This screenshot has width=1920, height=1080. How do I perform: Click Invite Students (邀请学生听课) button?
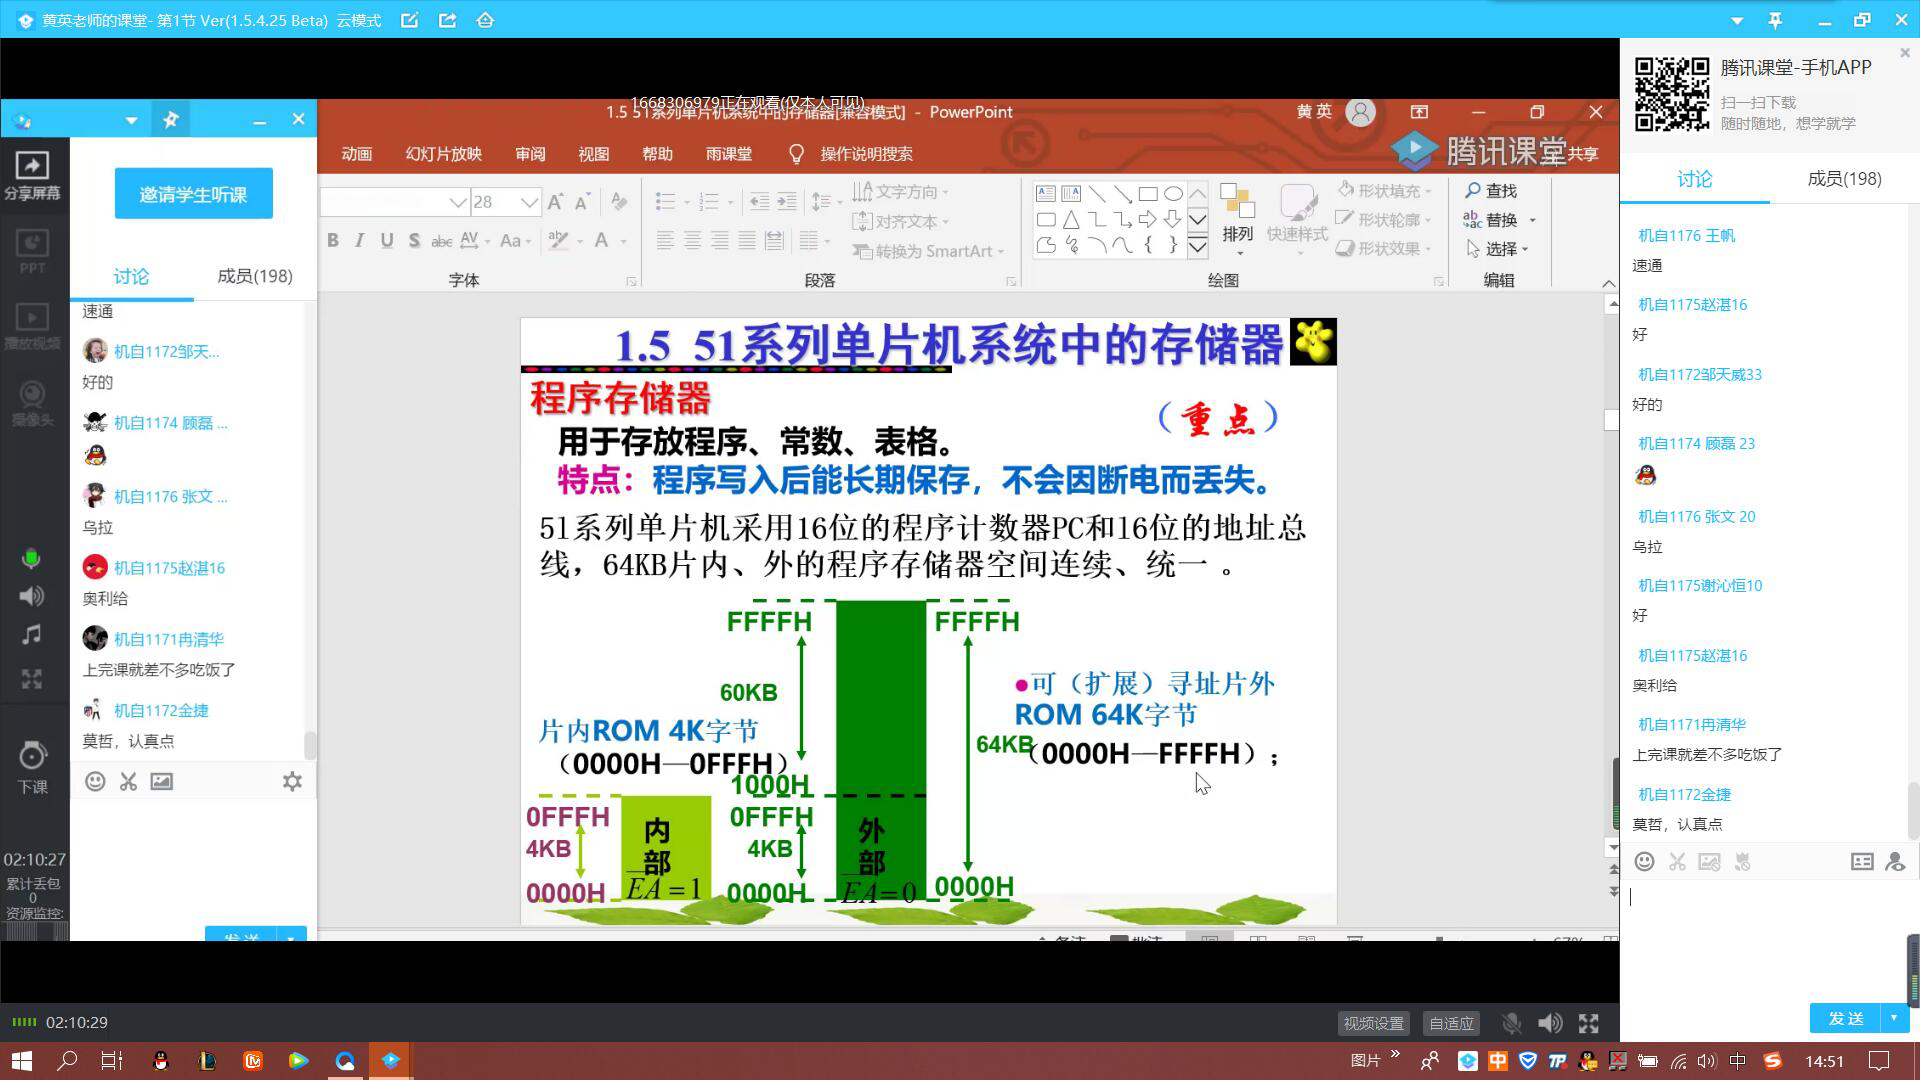click(193, 194)
